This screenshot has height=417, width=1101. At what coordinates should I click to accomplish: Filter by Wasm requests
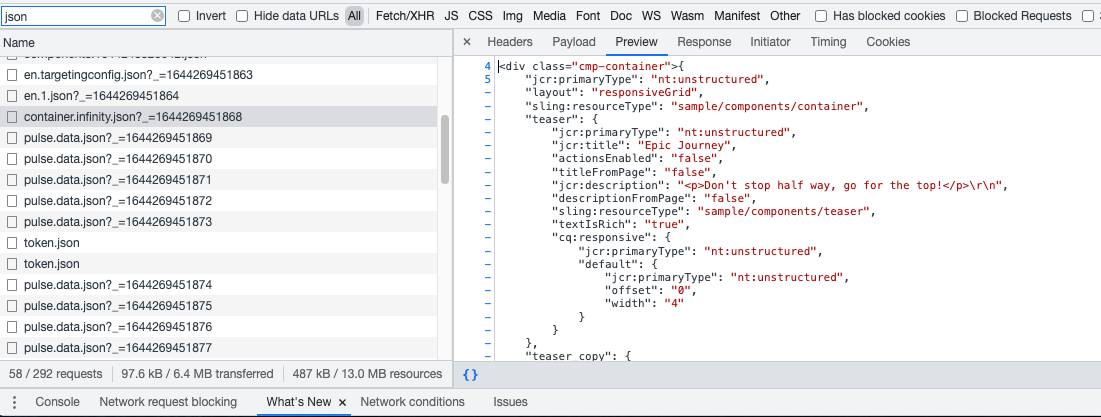tap(687, 15)
